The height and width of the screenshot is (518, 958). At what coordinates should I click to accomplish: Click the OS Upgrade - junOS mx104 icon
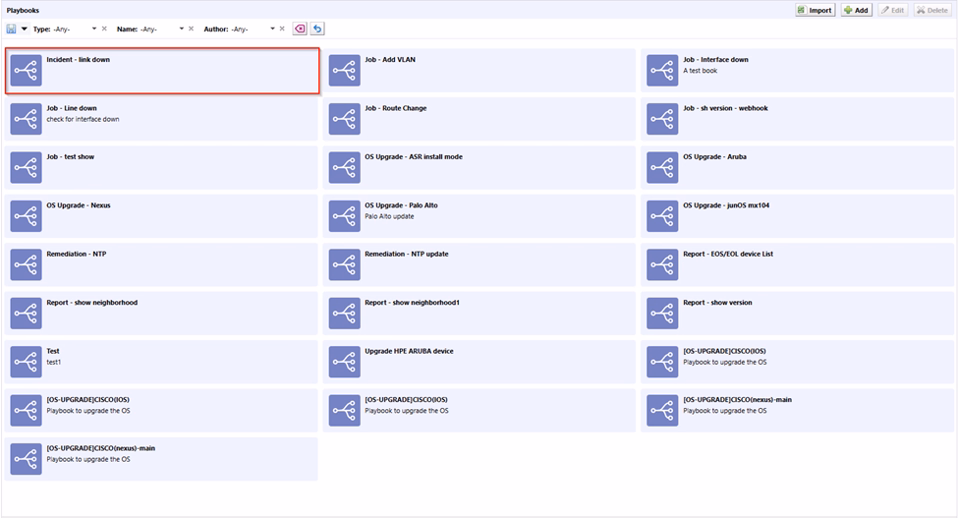[x=662, y=216]
